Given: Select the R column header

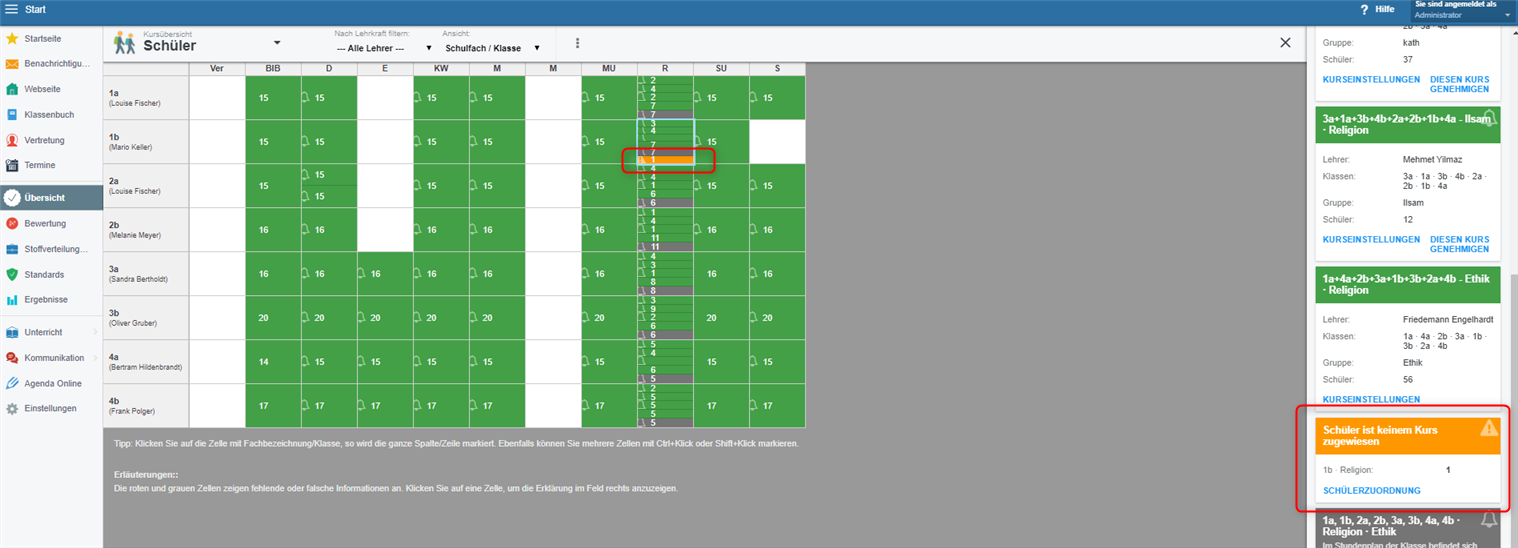Looking at the screenshot, I should pyautogui.click(x=665, y=68).
